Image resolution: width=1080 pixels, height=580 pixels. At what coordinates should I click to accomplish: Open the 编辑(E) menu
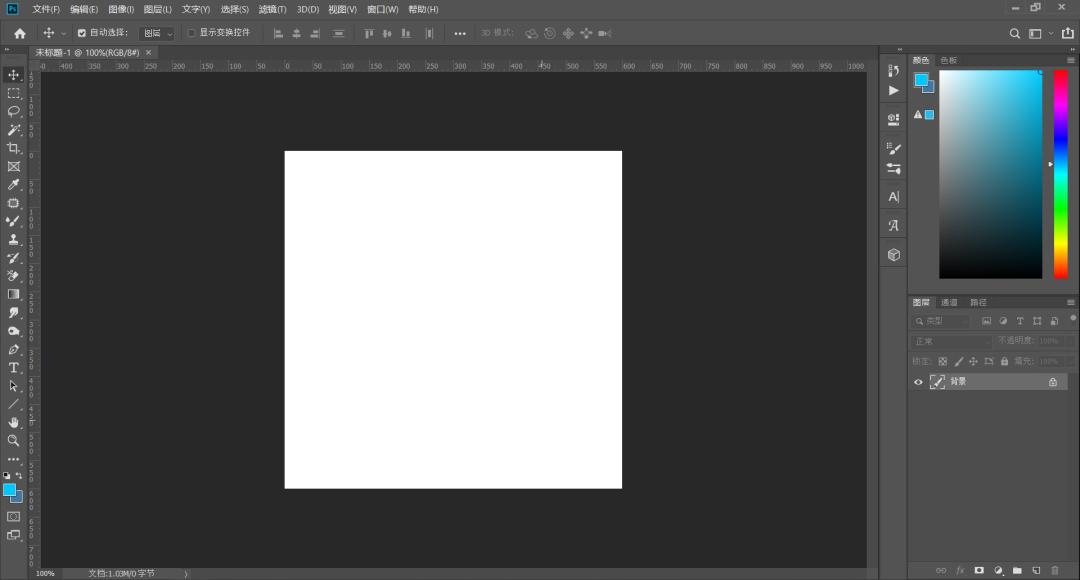[x=84, y=10]
